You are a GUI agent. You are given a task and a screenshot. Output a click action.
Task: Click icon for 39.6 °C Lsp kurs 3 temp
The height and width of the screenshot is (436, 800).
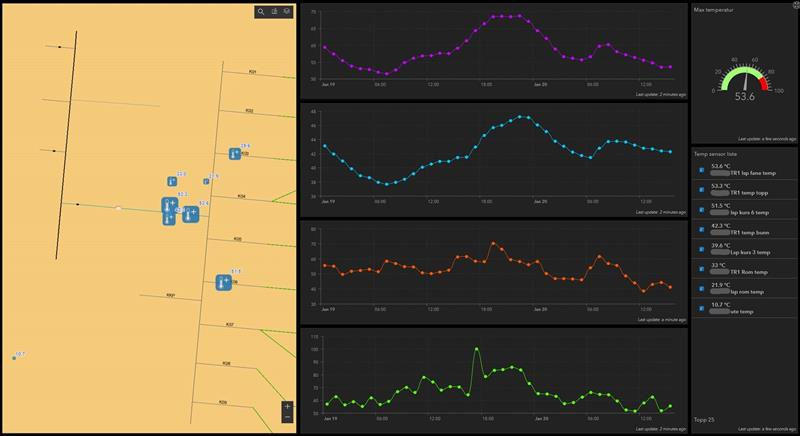click(x=702, y=249)
